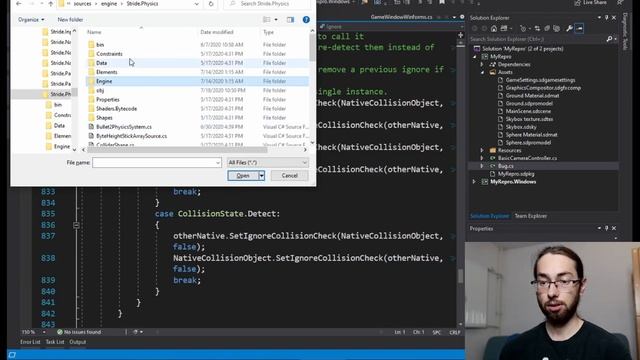Expand the MyRepro.Windows project node

point(474,182)
